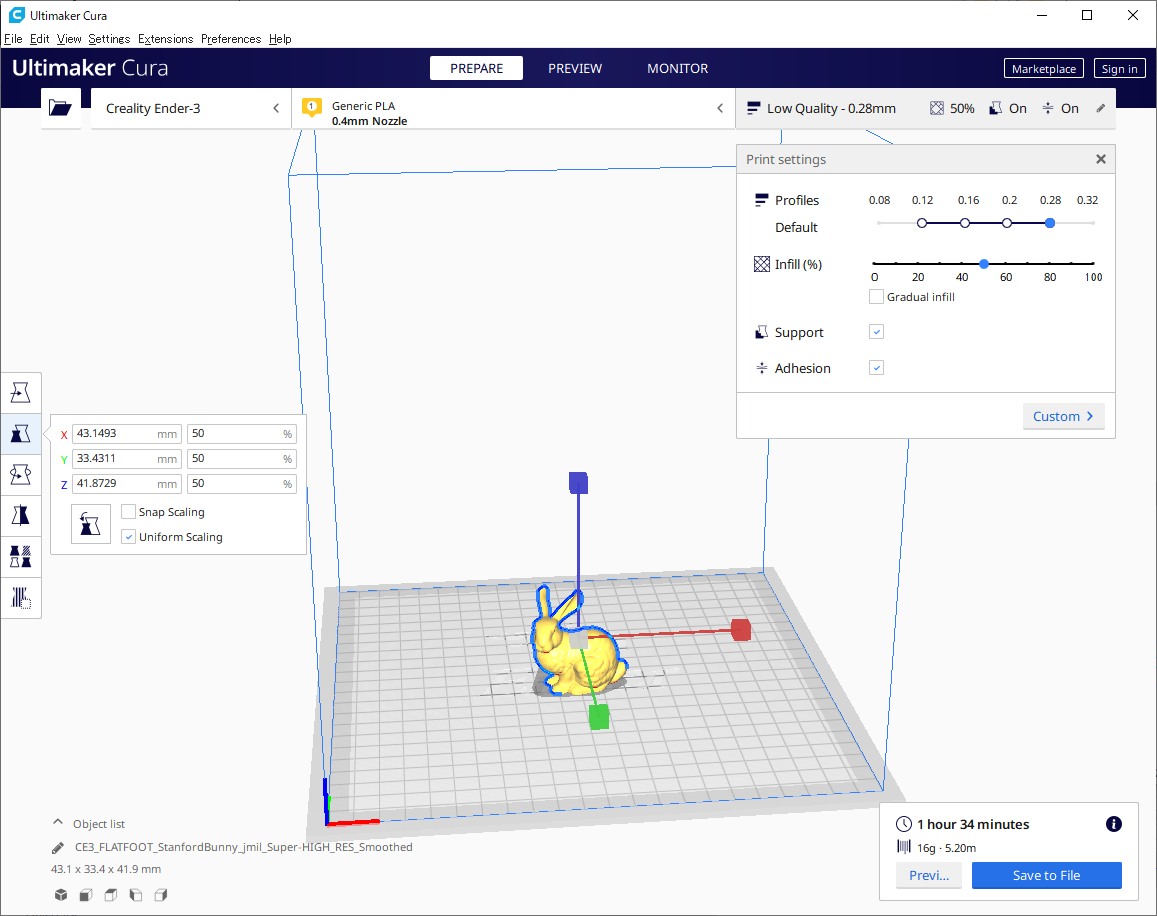Open the Marketplace
Viewport: 1157px width, 916px height.
(x=1043, y=69)
